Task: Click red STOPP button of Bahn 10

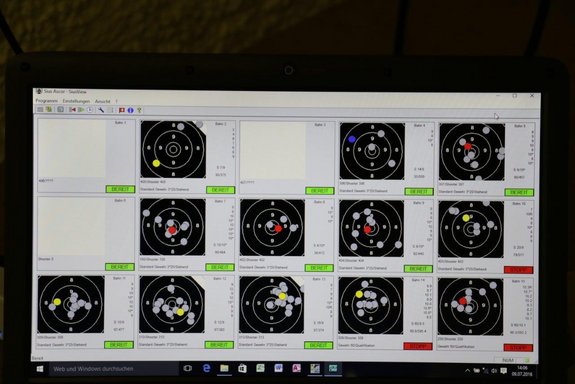Action: point(519,270)
